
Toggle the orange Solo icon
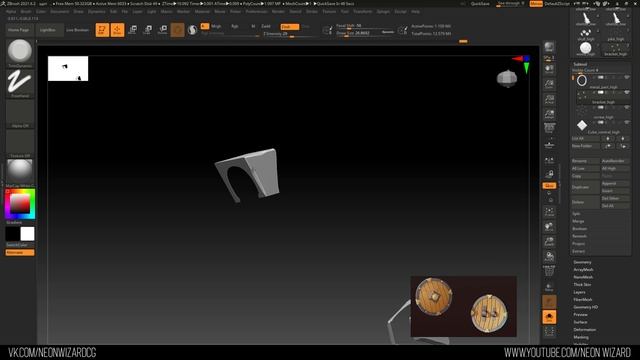point(549,317)
